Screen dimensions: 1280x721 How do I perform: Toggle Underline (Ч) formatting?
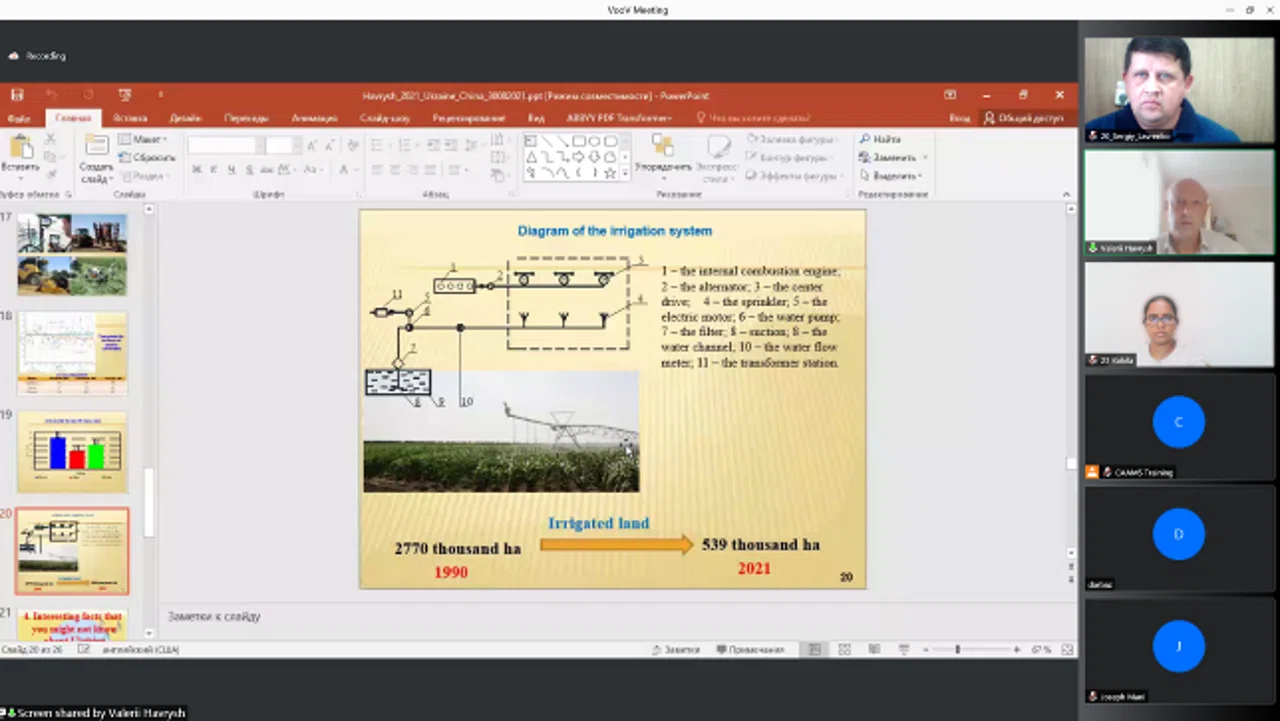[232, 170]
